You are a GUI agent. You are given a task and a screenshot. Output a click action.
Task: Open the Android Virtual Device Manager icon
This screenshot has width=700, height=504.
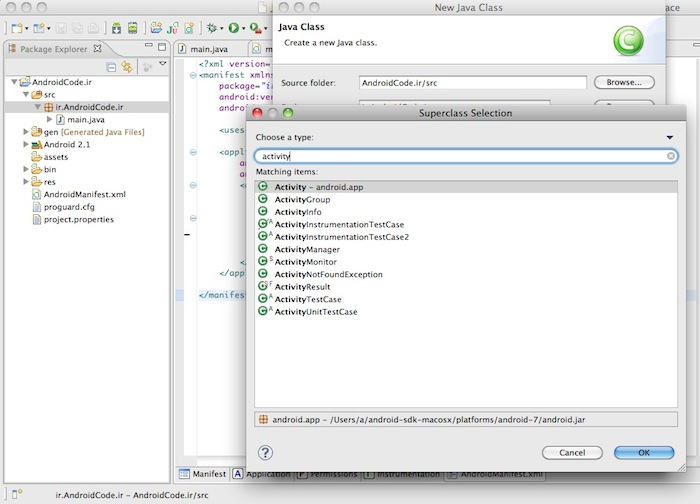[x=133, y=28]
